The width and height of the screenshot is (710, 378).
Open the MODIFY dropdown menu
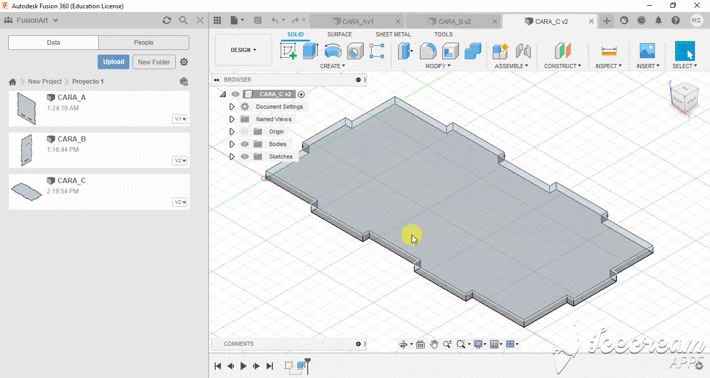point(437,66)
